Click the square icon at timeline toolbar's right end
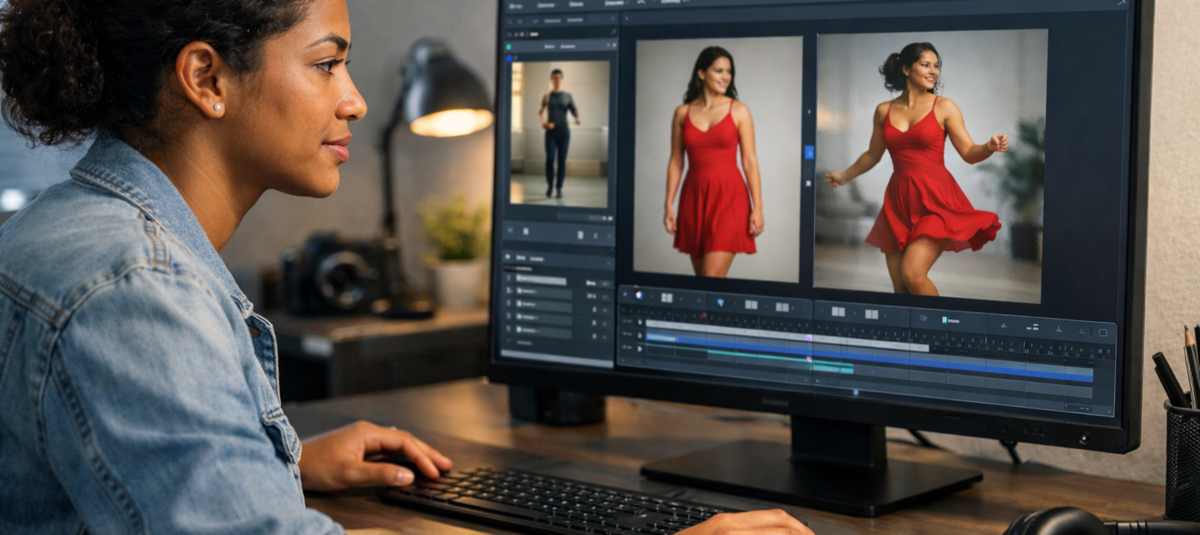Screen dimensions: 1200x535 [1101, 332]
